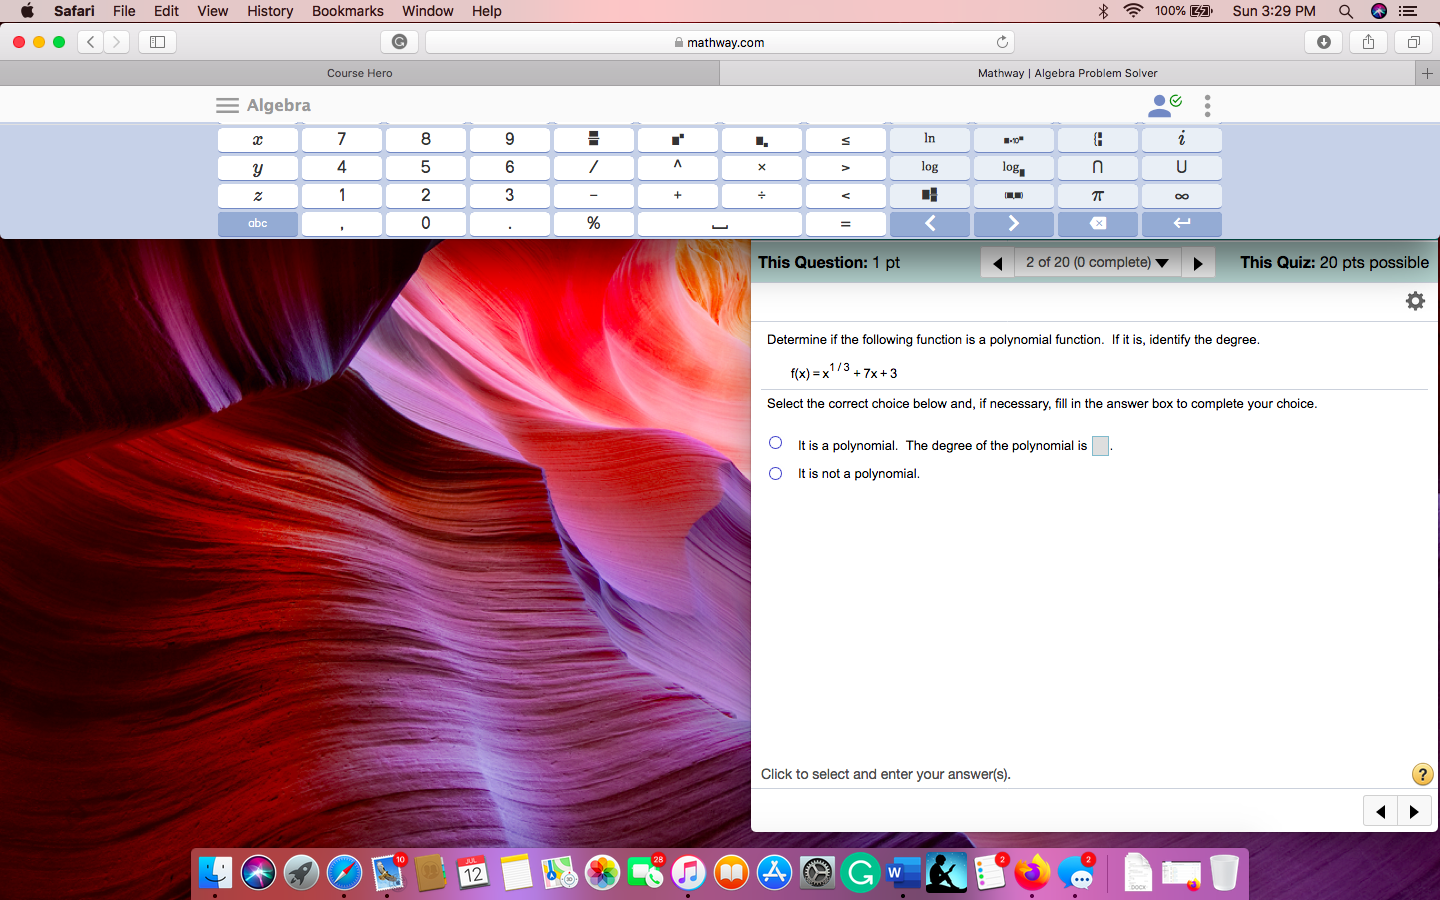1440x900 pixels.
Task: Open the Algebra hamburger menu
Action: (227, 105)
